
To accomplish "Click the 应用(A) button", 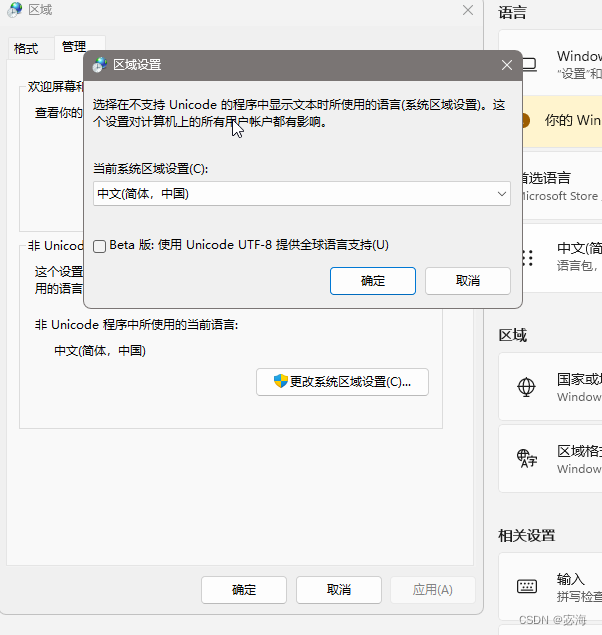I will 432,590.
